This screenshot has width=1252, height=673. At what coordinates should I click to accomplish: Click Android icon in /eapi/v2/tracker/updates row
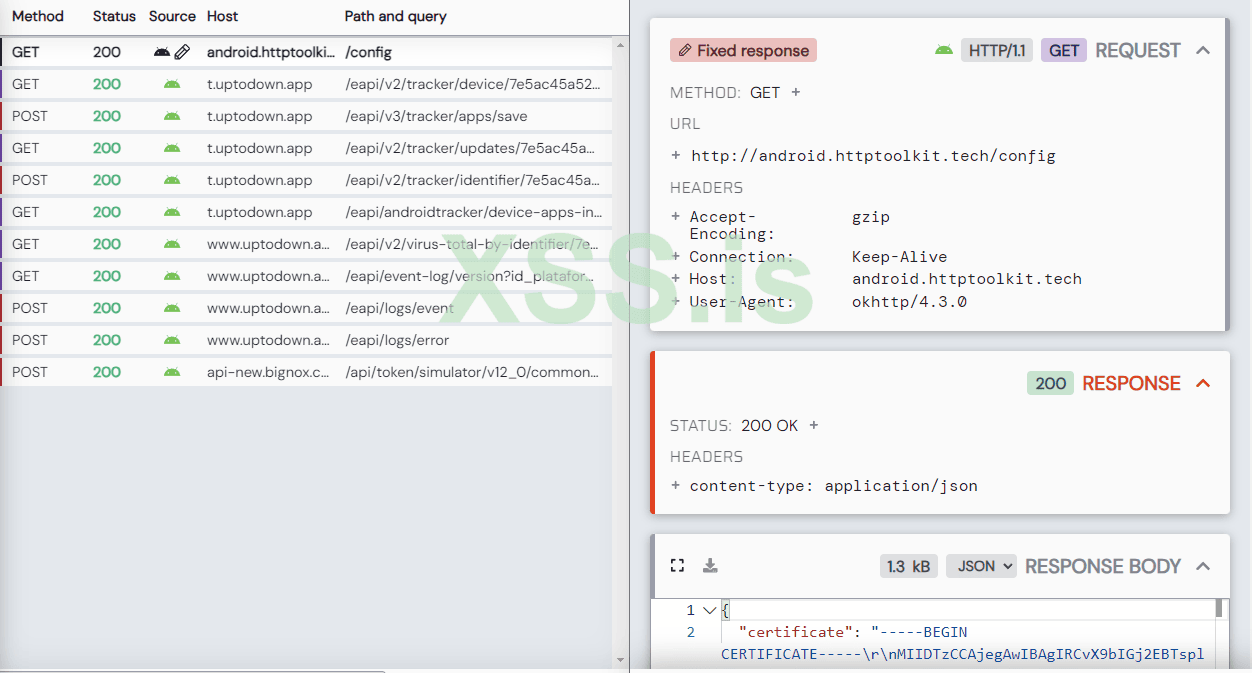[x=172, y=148]
